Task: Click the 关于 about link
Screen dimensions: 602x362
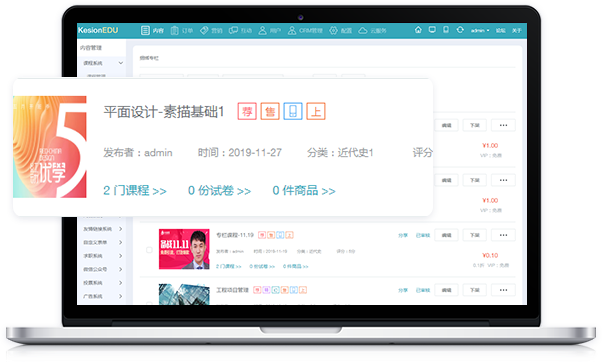Action: 516,30
